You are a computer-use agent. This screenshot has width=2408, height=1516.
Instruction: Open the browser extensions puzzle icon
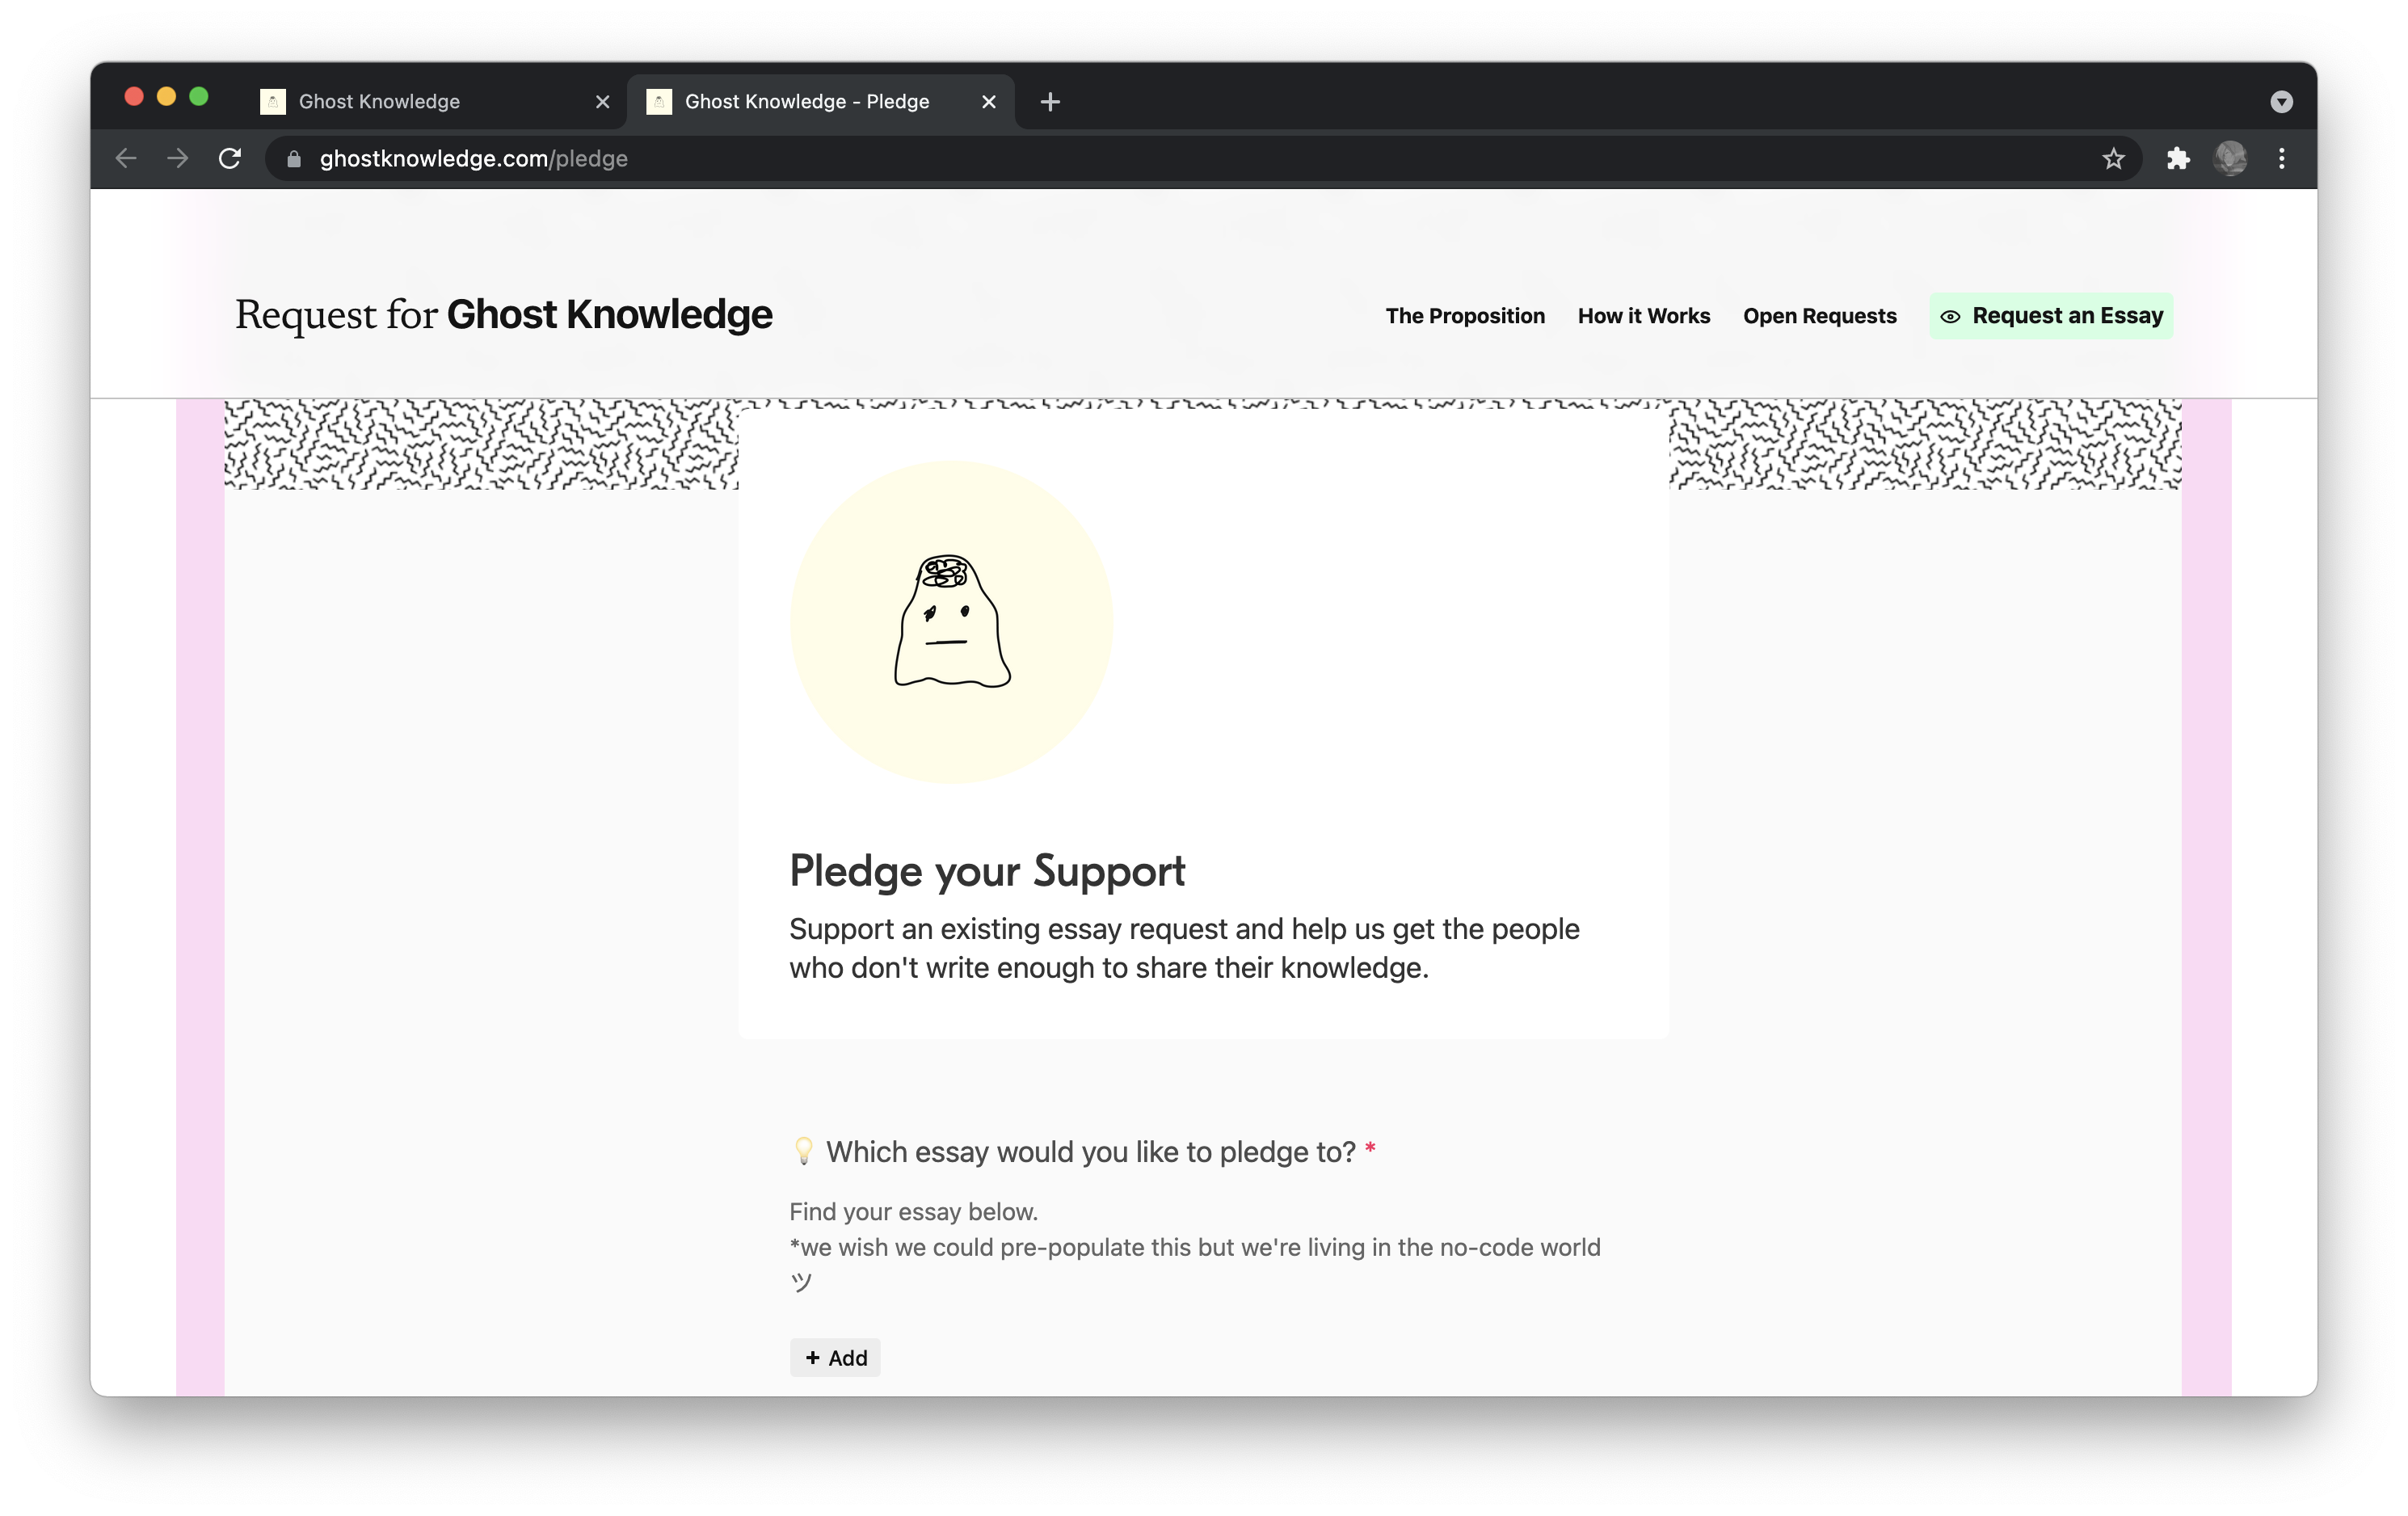pos(2178,158)
